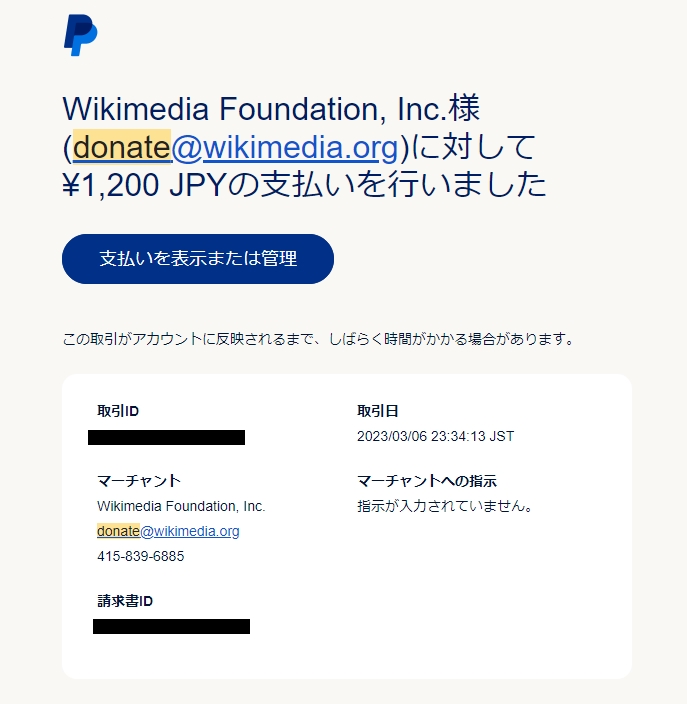687x704 pixels.
Task: Open the donate@wikimedia.org link in the headline
Action: [235, 147]
